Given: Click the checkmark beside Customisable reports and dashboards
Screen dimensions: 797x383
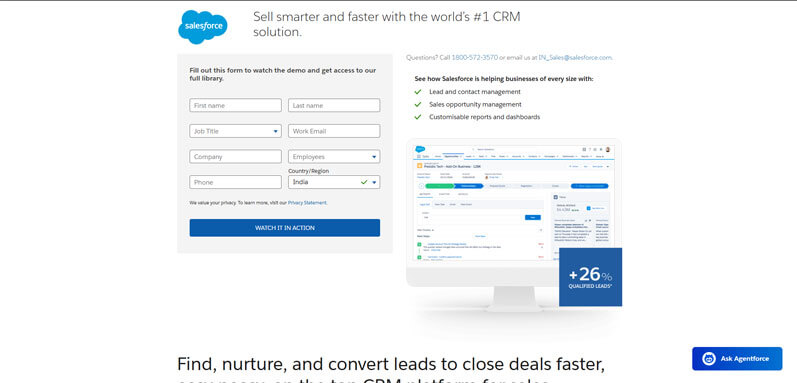Looking at the screenshot, I should pos(418,117).
